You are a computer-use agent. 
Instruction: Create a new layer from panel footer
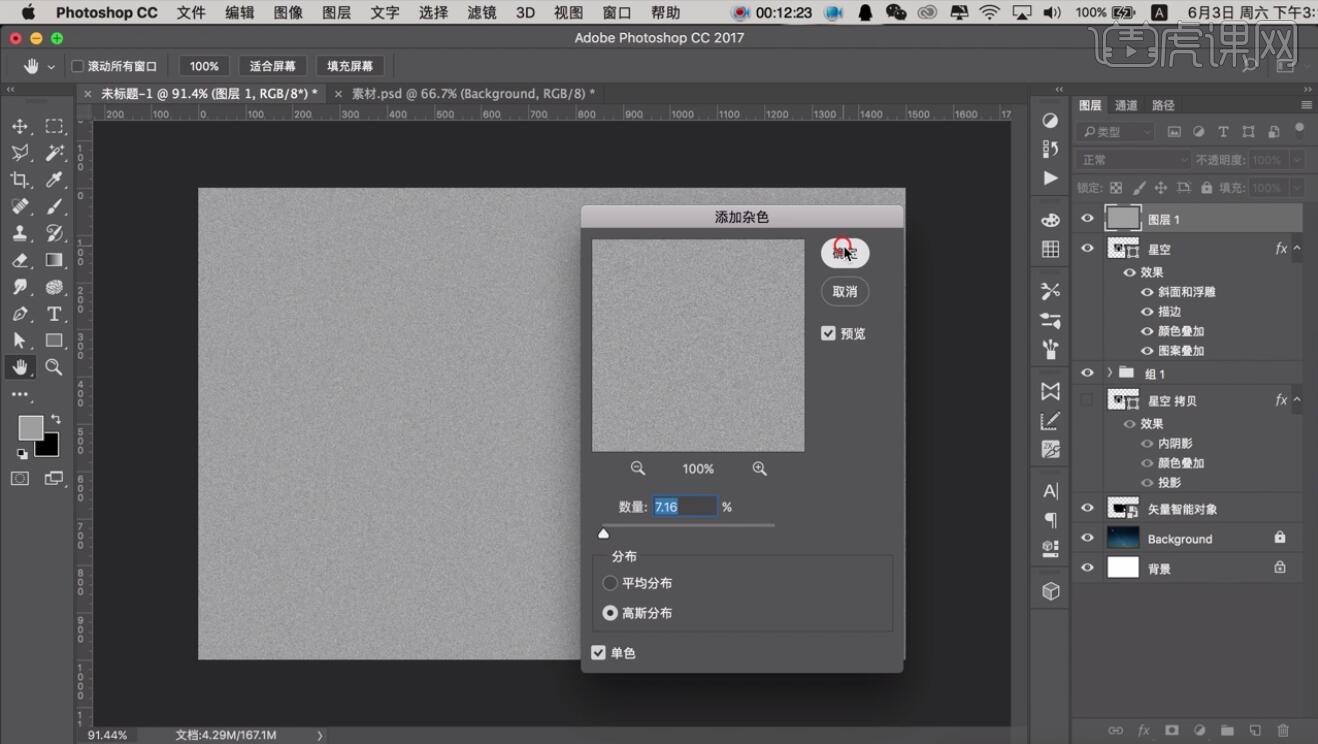click(1255, 731)
